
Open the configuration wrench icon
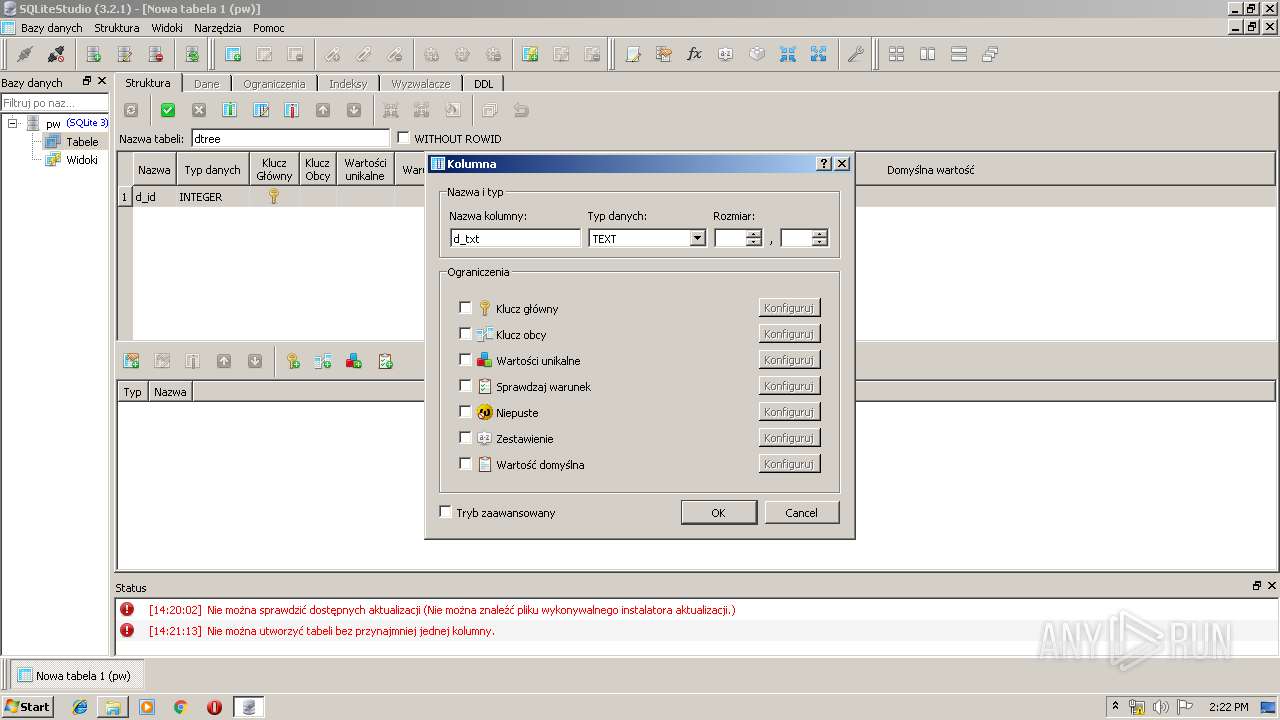tap(855, 54)
